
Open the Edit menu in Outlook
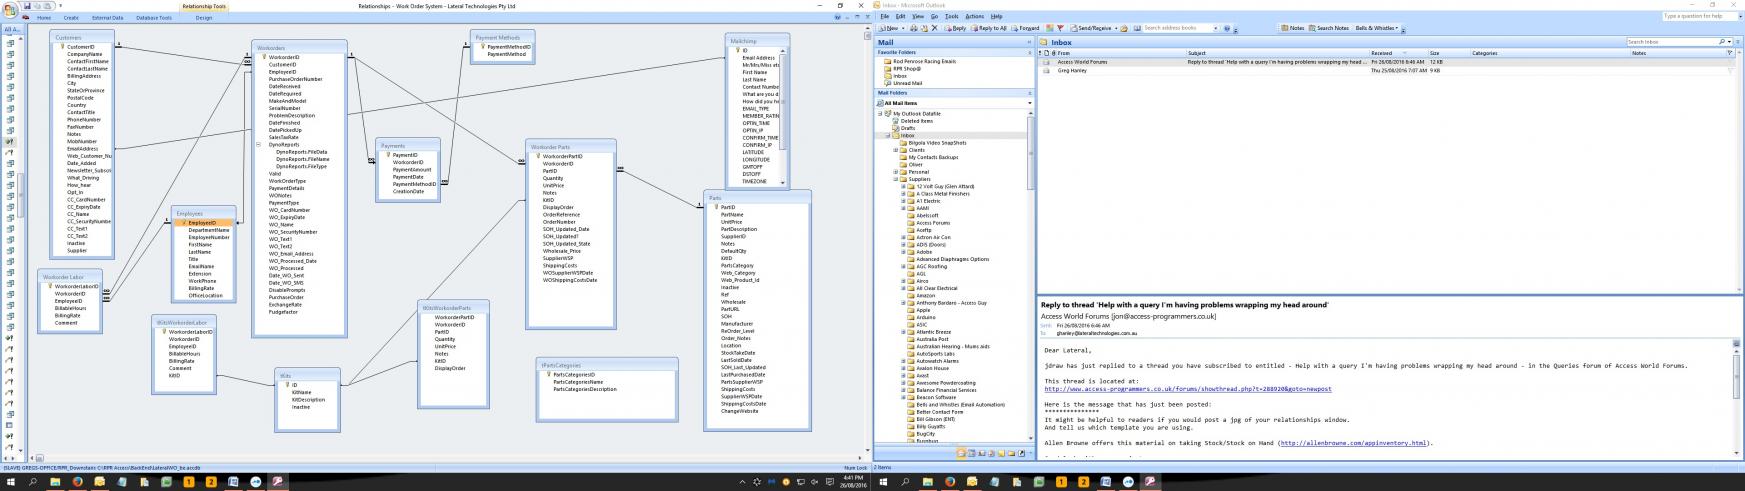click(x=900, y=16)
